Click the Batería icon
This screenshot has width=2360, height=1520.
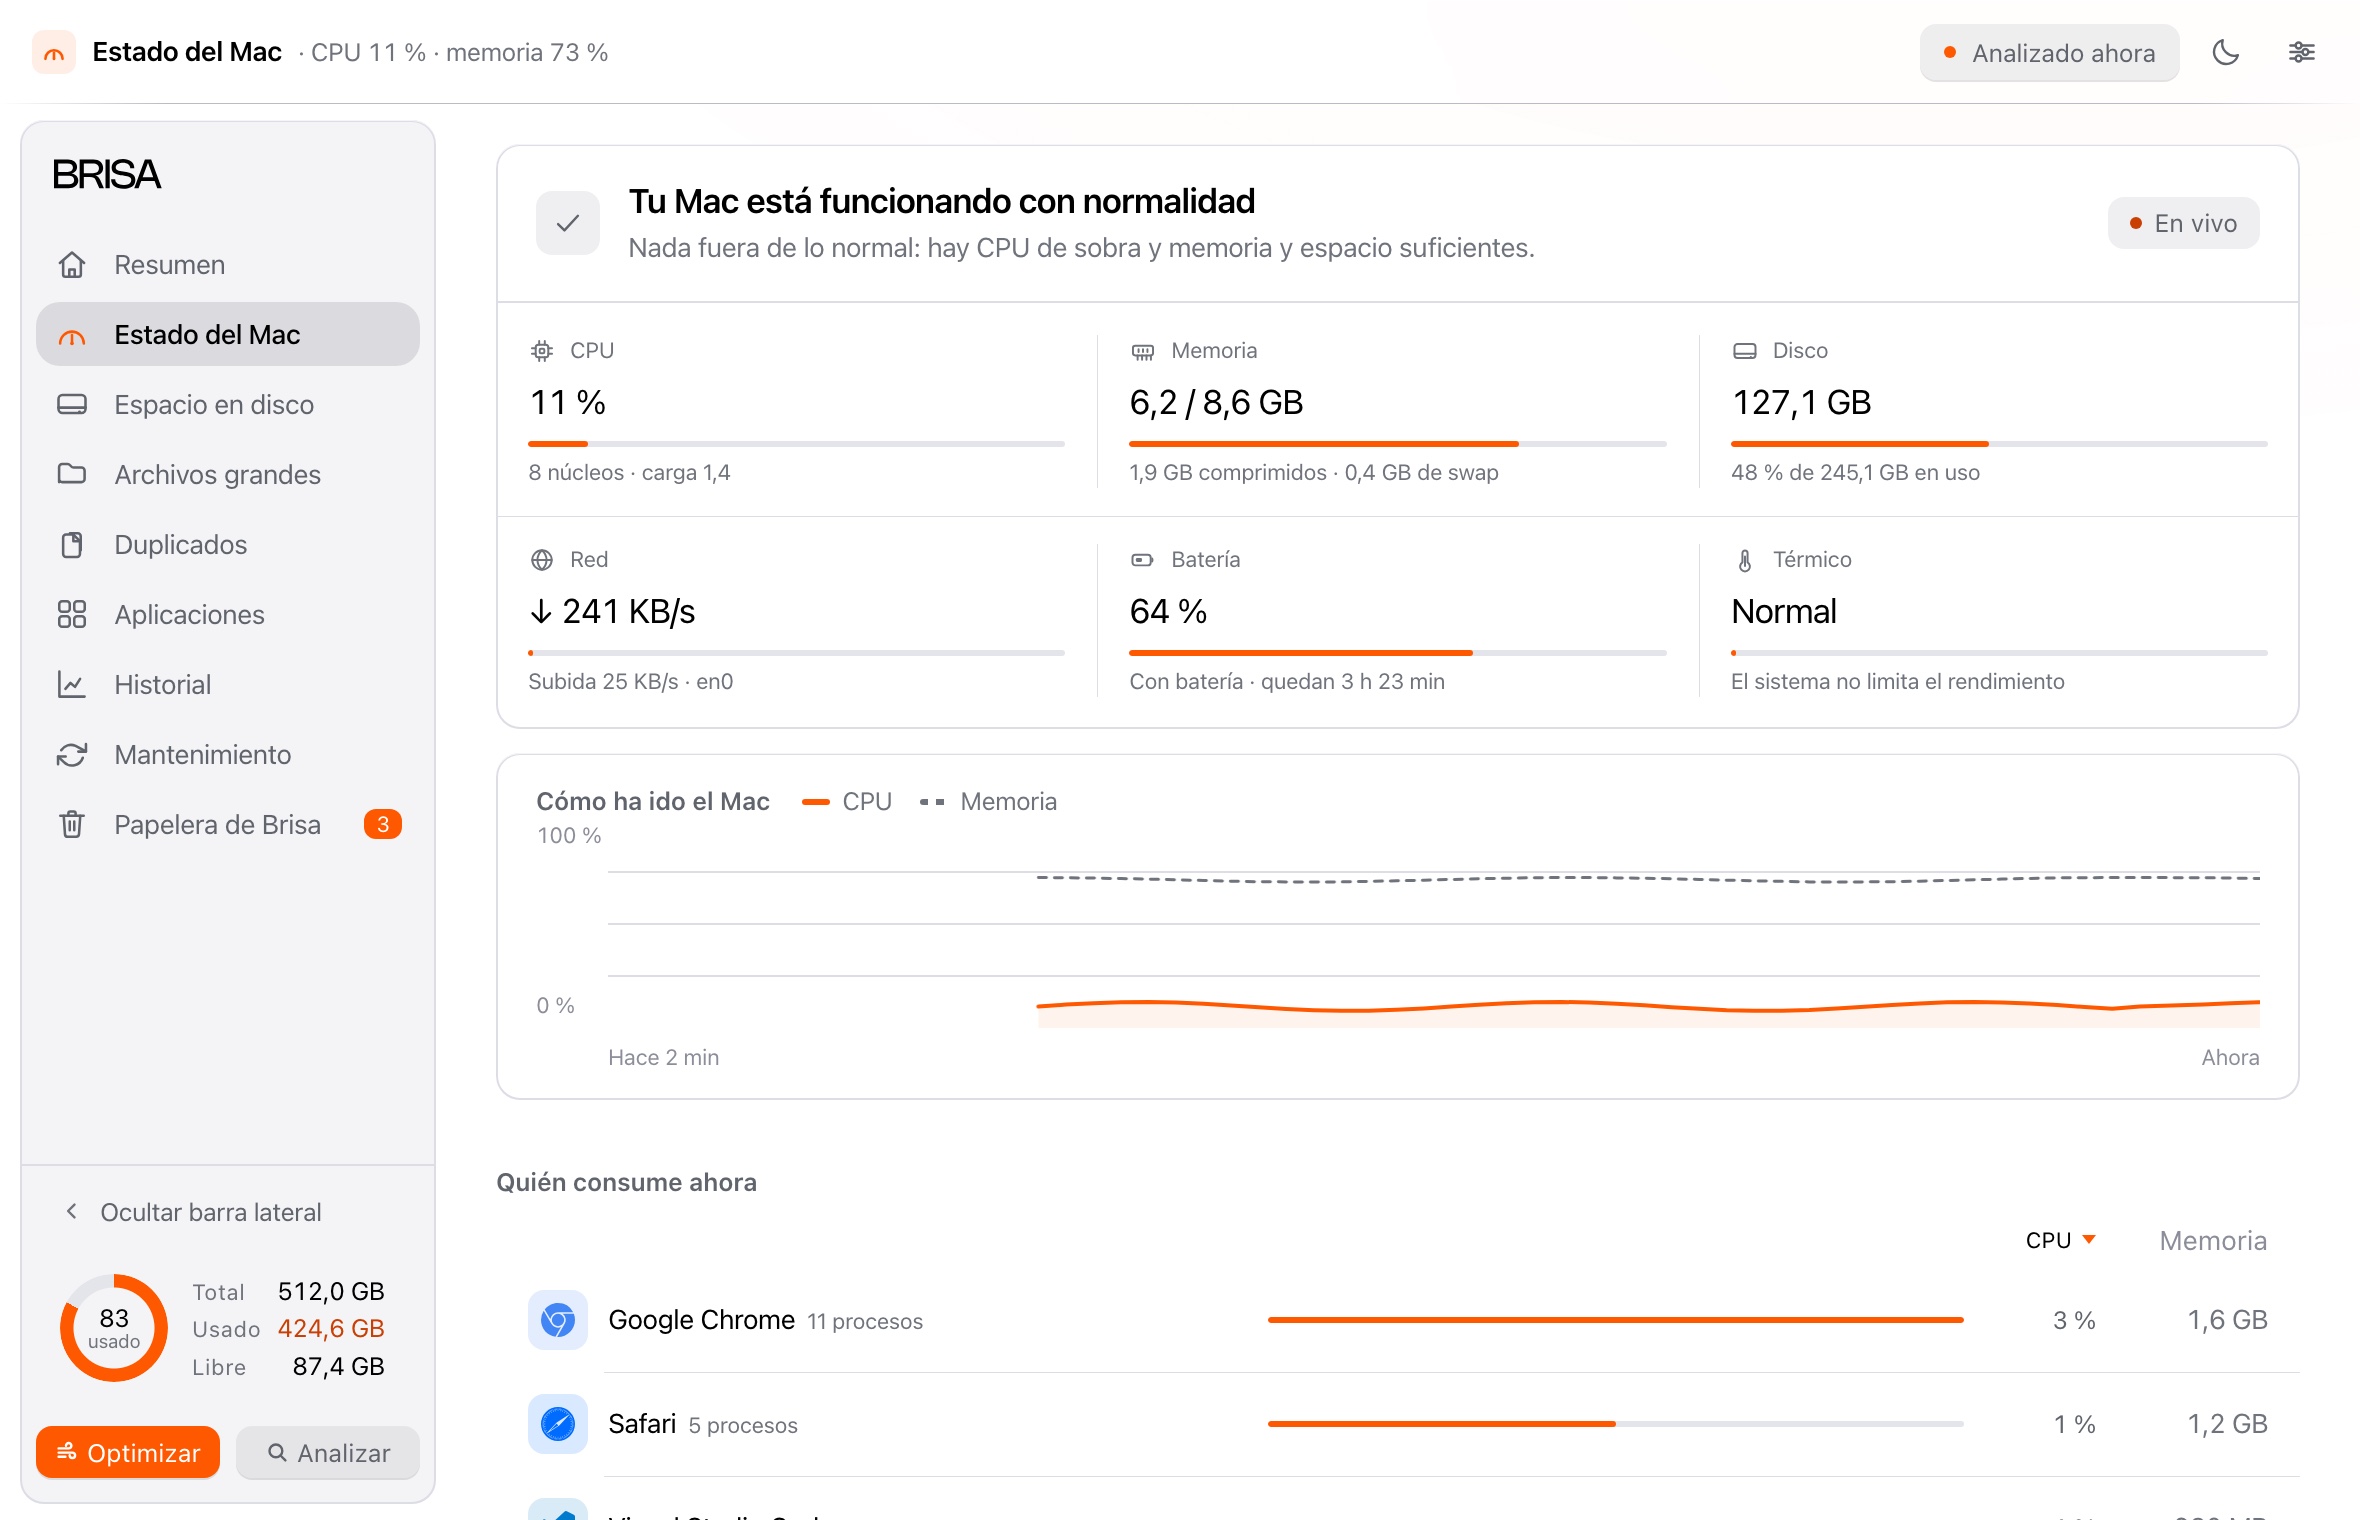1142,560
